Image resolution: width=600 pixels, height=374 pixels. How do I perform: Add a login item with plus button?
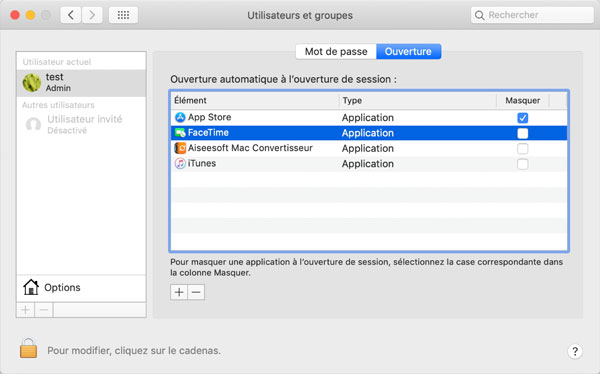click(x=179, y=292)
